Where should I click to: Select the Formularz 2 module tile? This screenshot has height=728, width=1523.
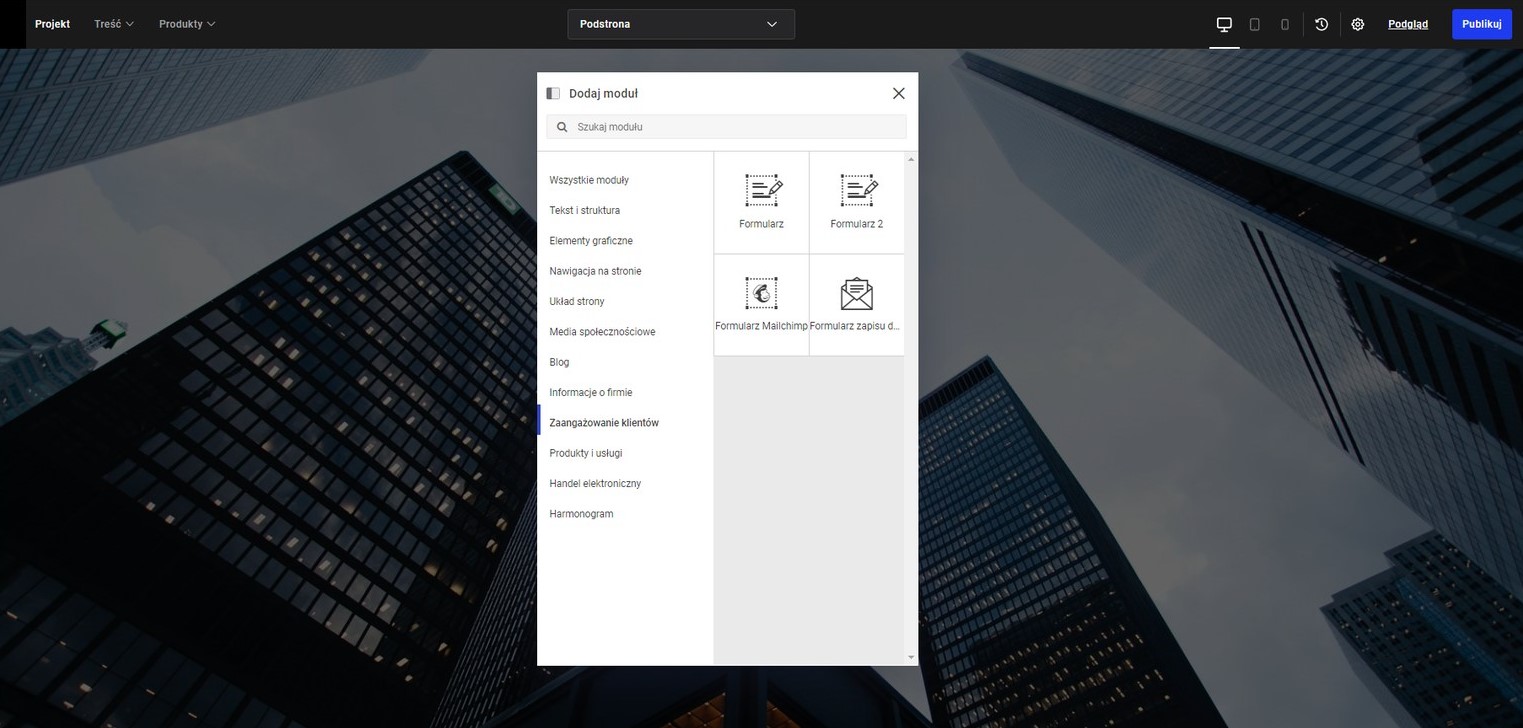pos(857,203)
